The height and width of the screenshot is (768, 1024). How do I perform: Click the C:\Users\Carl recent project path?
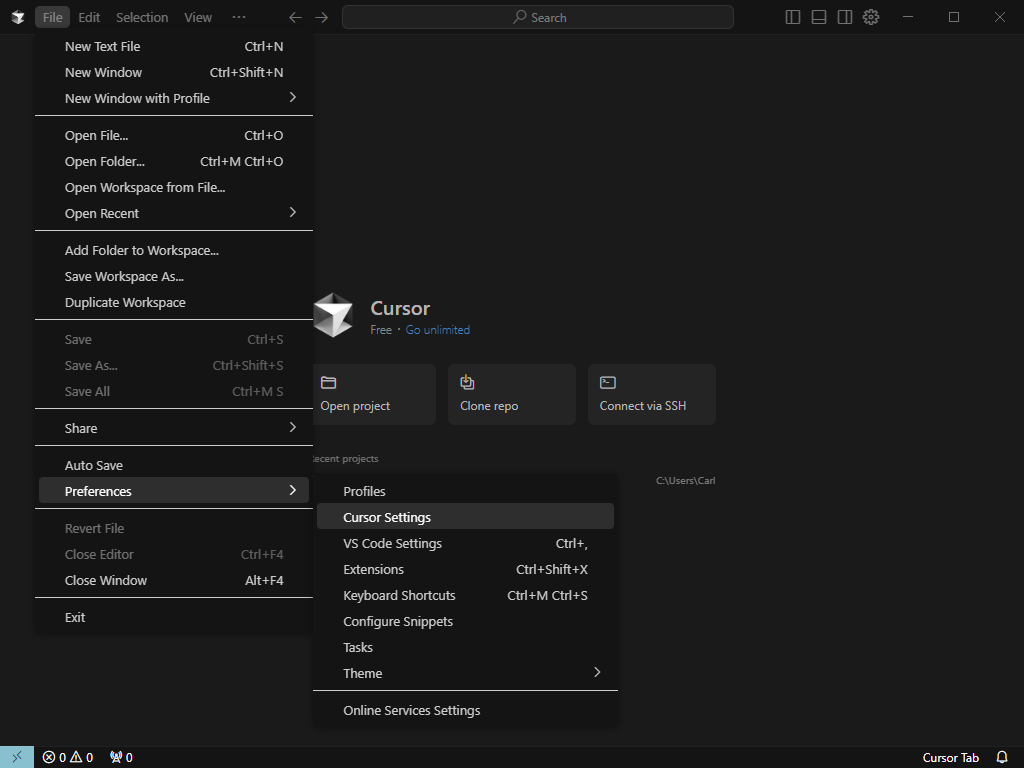(685, 481)
